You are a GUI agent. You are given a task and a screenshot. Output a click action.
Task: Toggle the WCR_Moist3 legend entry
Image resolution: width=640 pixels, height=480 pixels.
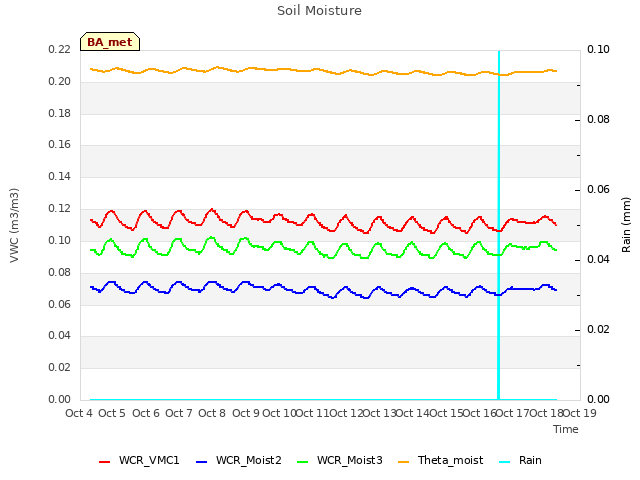point(340,460)
